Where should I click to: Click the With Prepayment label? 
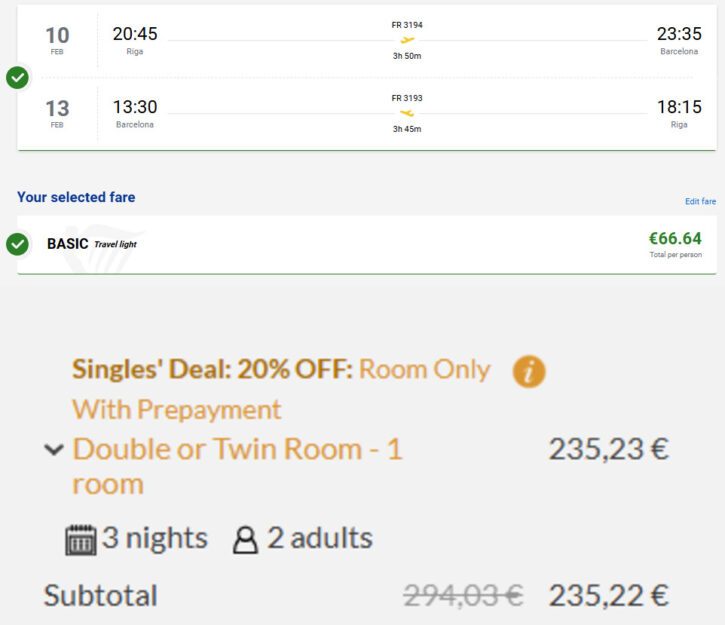coord(177,410)
